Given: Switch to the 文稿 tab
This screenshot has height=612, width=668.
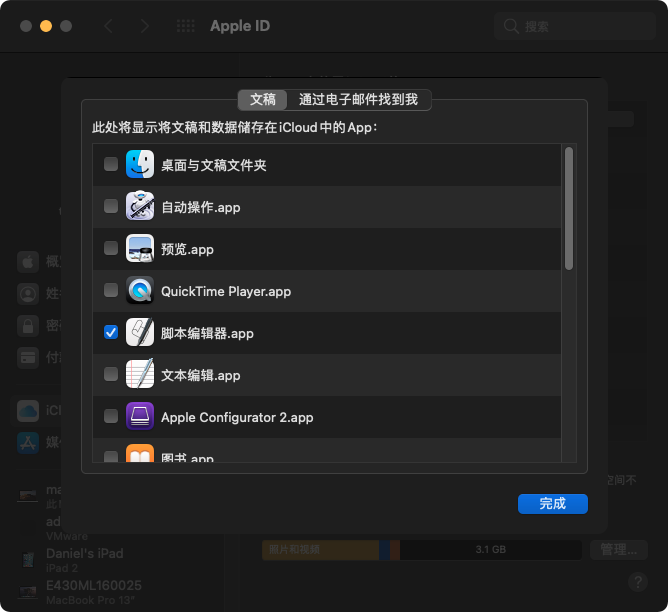Looking at the screenshot, I should click(262, 100).
